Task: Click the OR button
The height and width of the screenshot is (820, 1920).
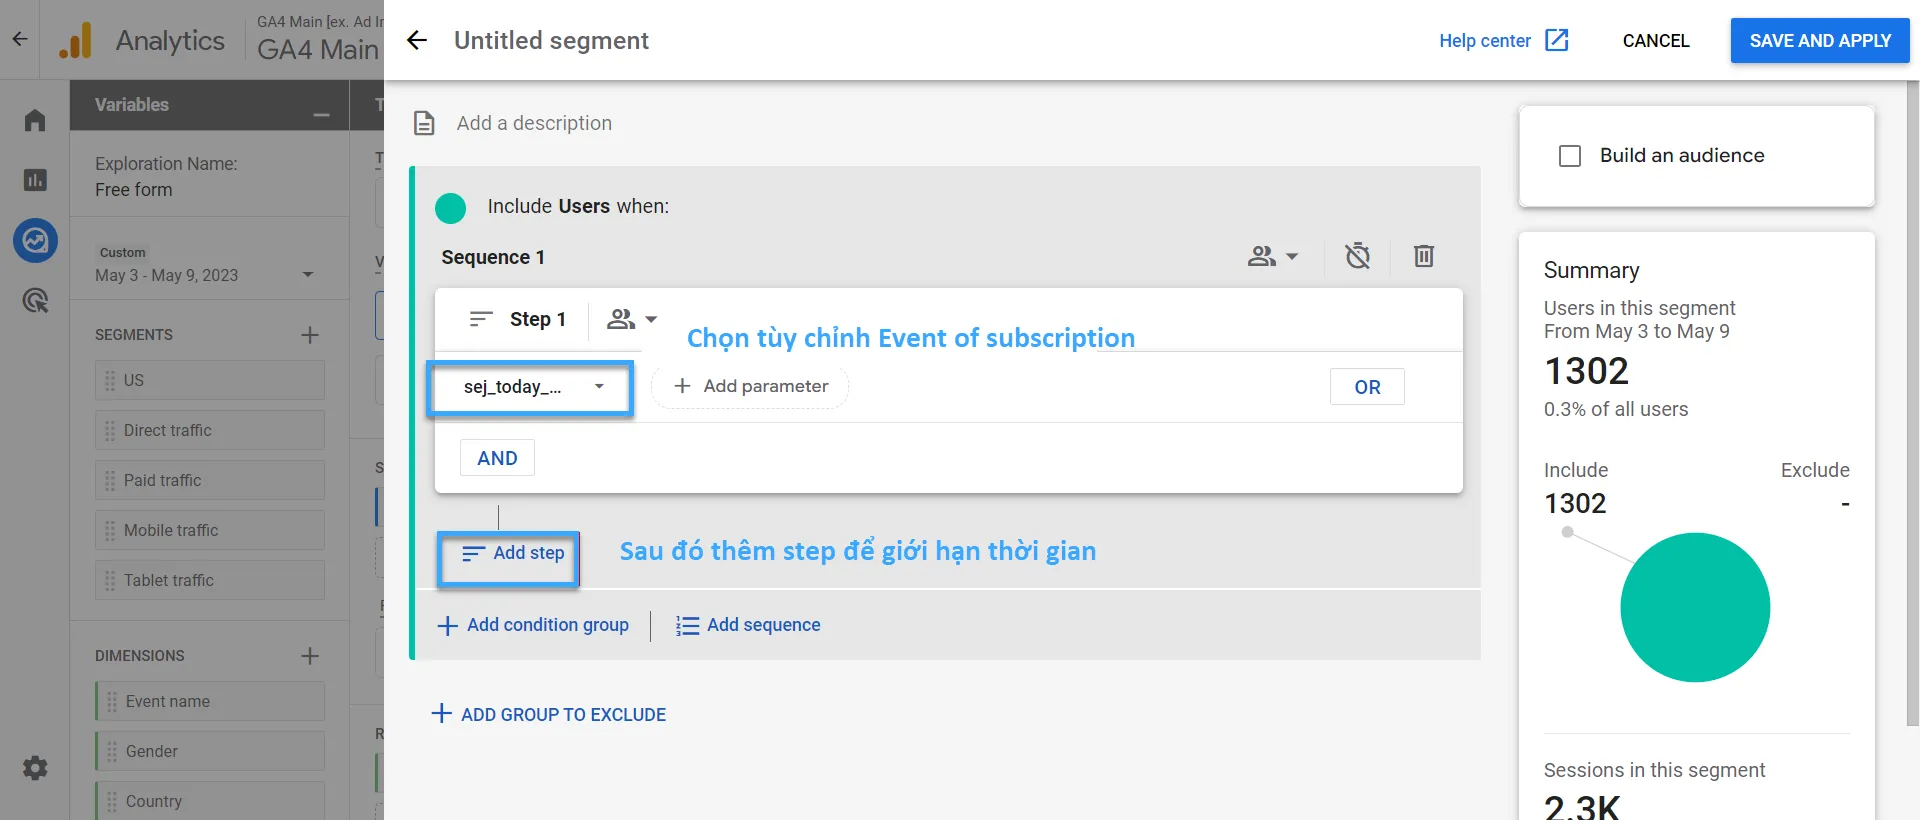Action: click(1367, 387)
